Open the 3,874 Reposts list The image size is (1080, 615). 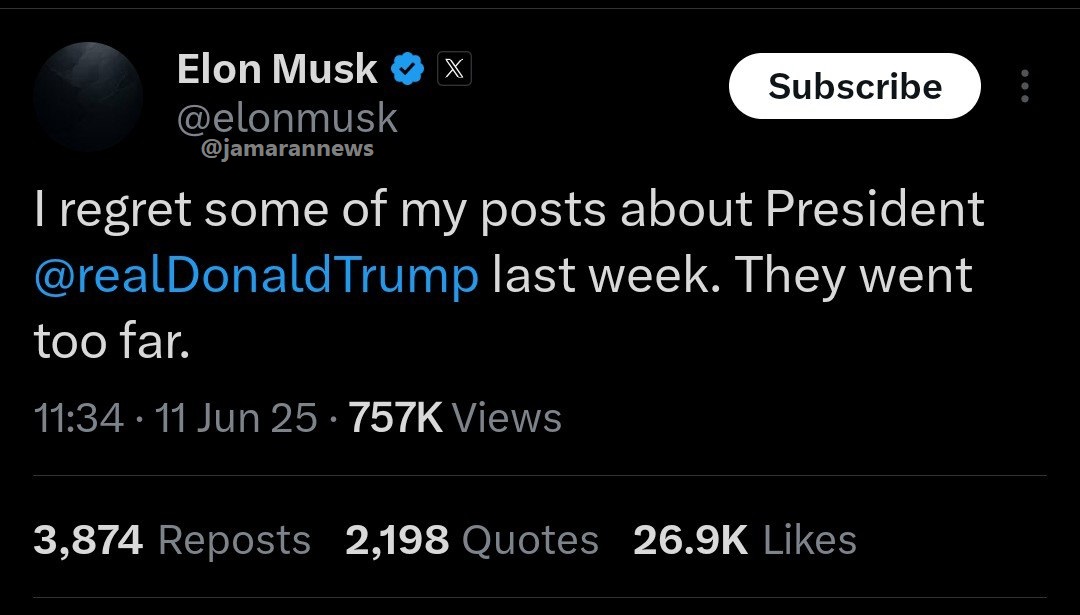(x=172, y=540)
